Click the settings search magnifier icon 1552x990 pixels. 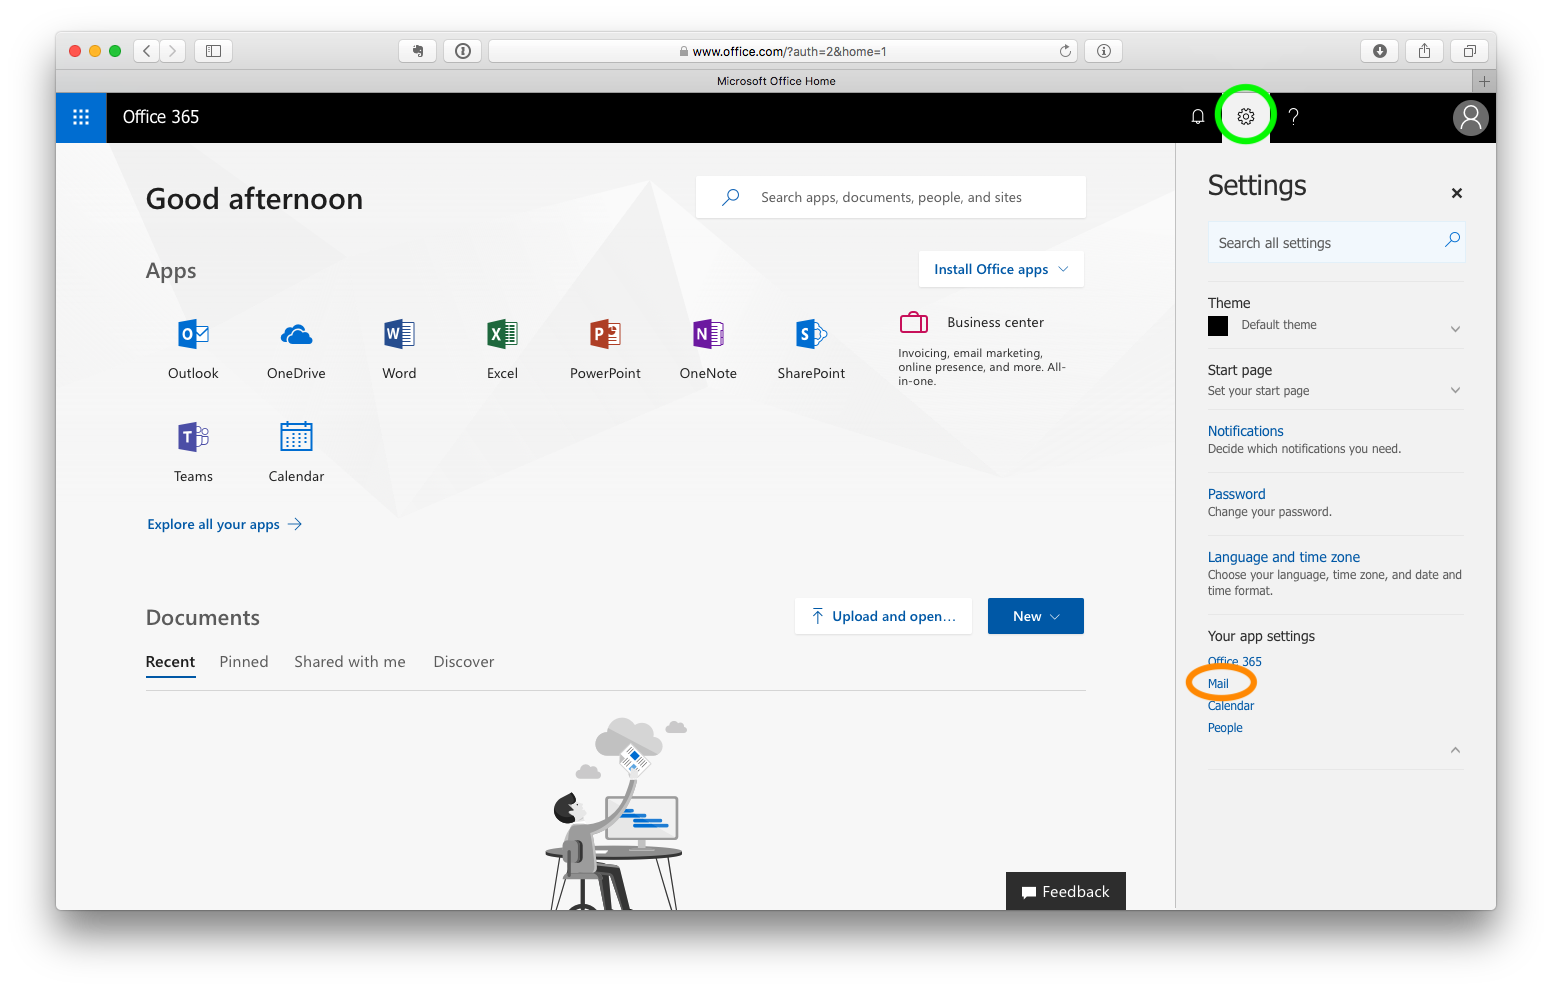[1452, 240]
